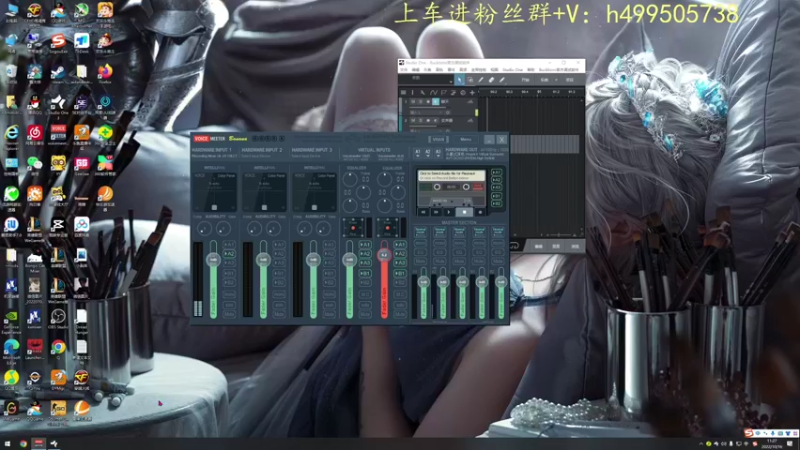Mute Hardware Input 1 strip

(x=230, y=314)
